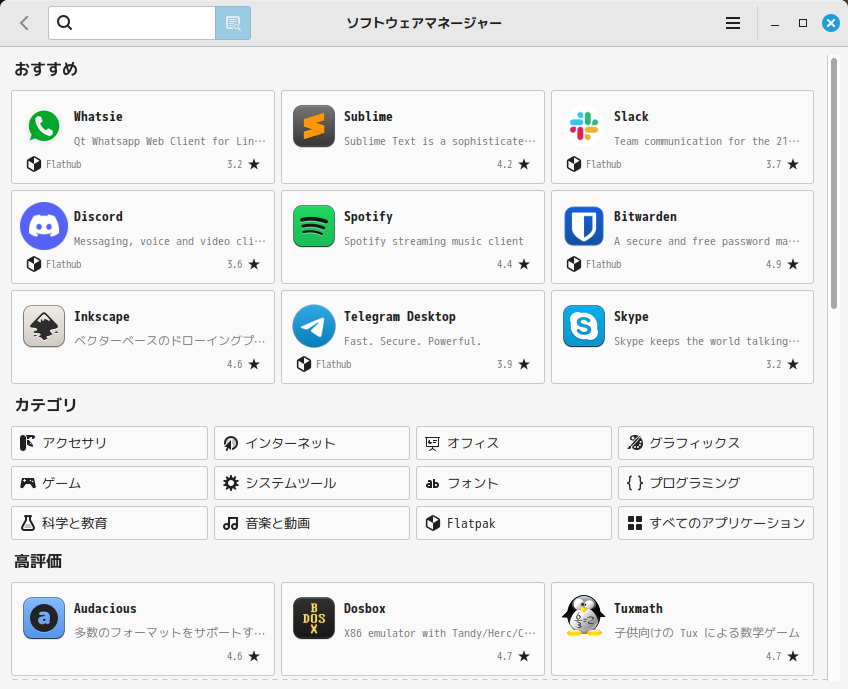Go back with the back arrow

(x=24, y=23)
